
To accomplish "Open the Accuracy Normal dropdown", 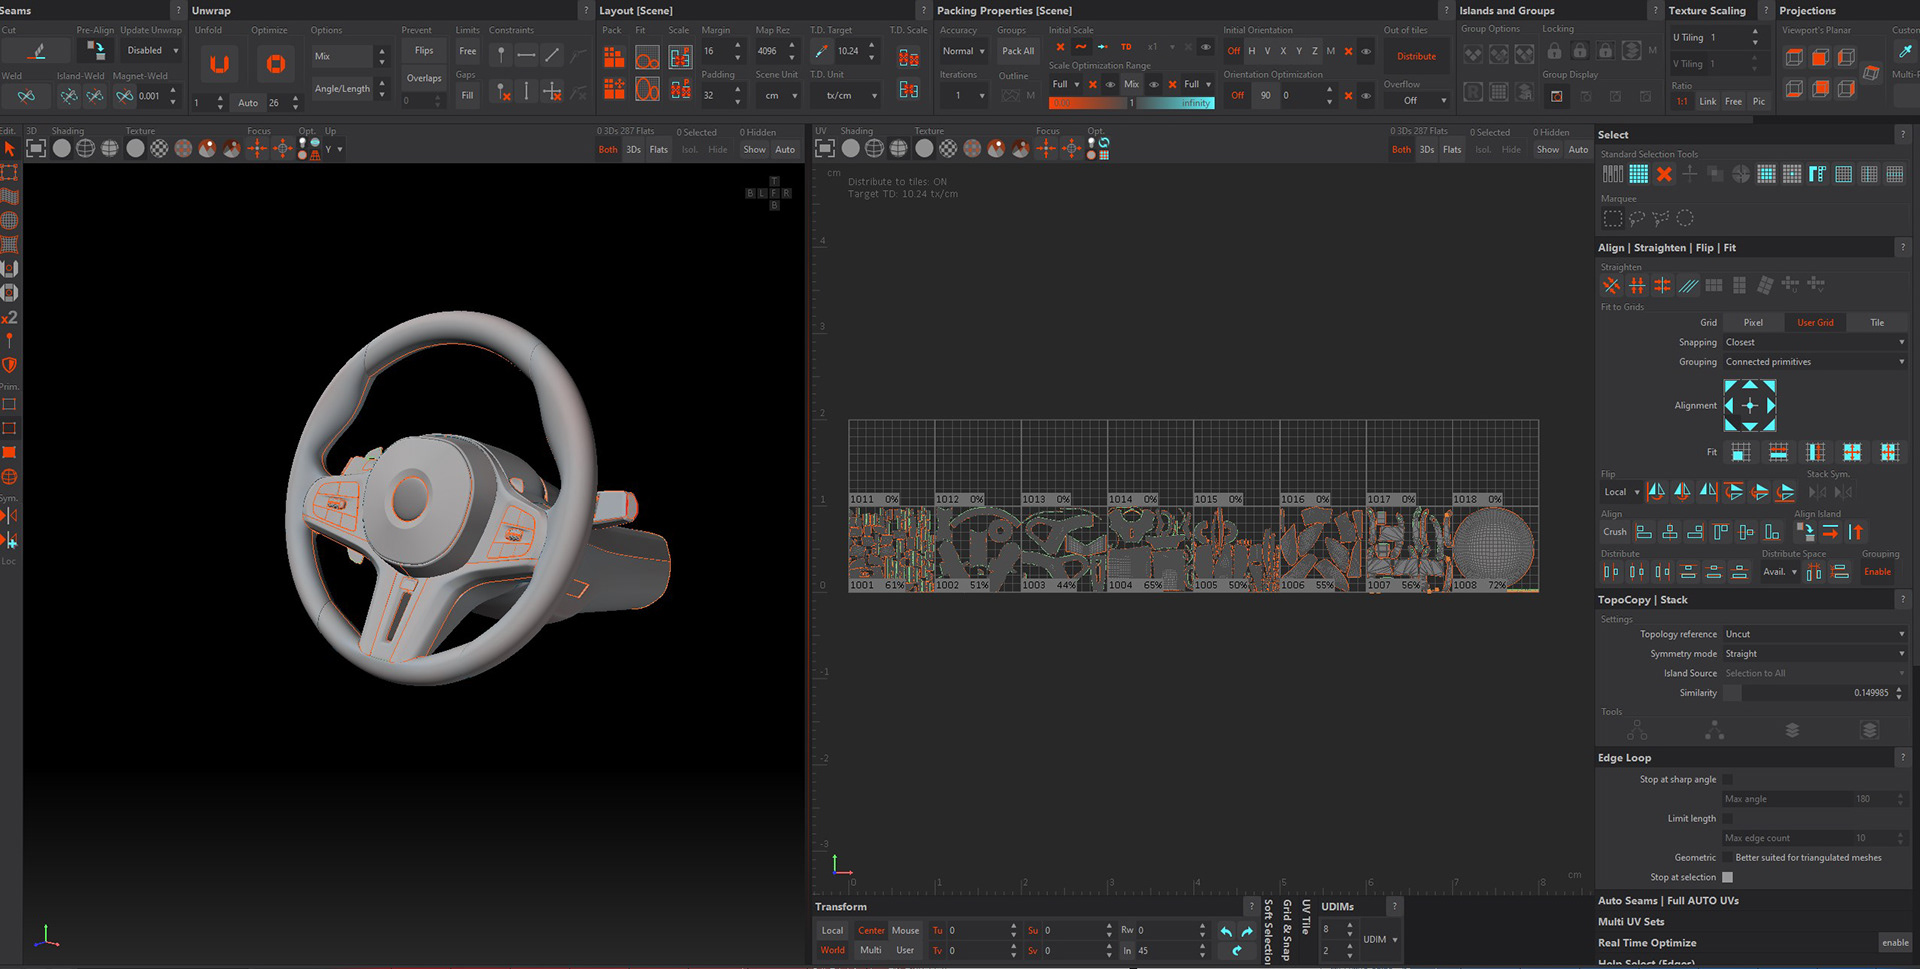I will pyautogui.click(x=964, y=51).
